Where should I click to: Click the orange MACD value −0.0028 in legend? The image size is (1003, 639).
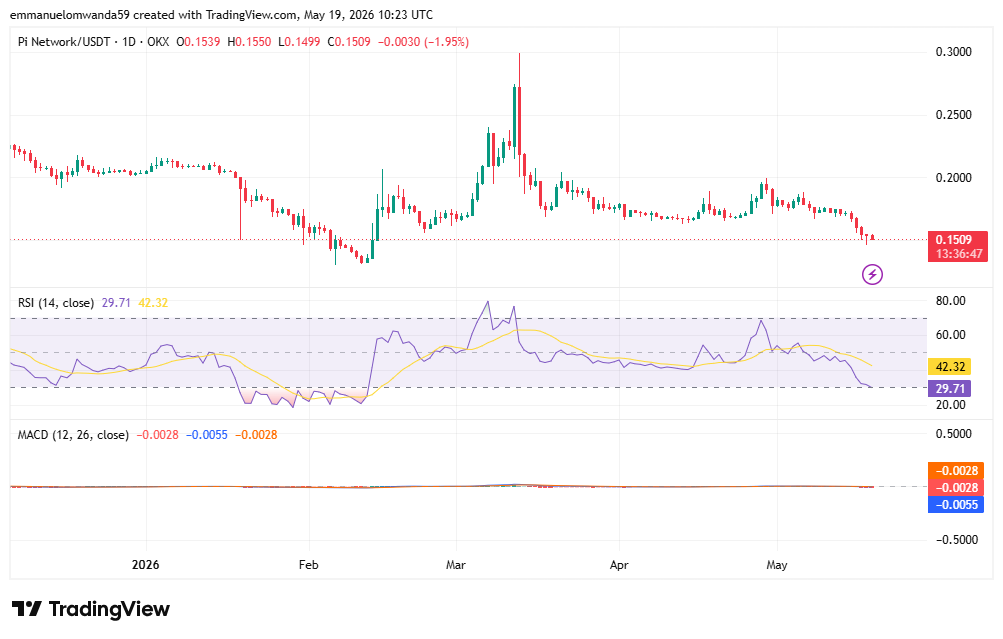[256, 435]
